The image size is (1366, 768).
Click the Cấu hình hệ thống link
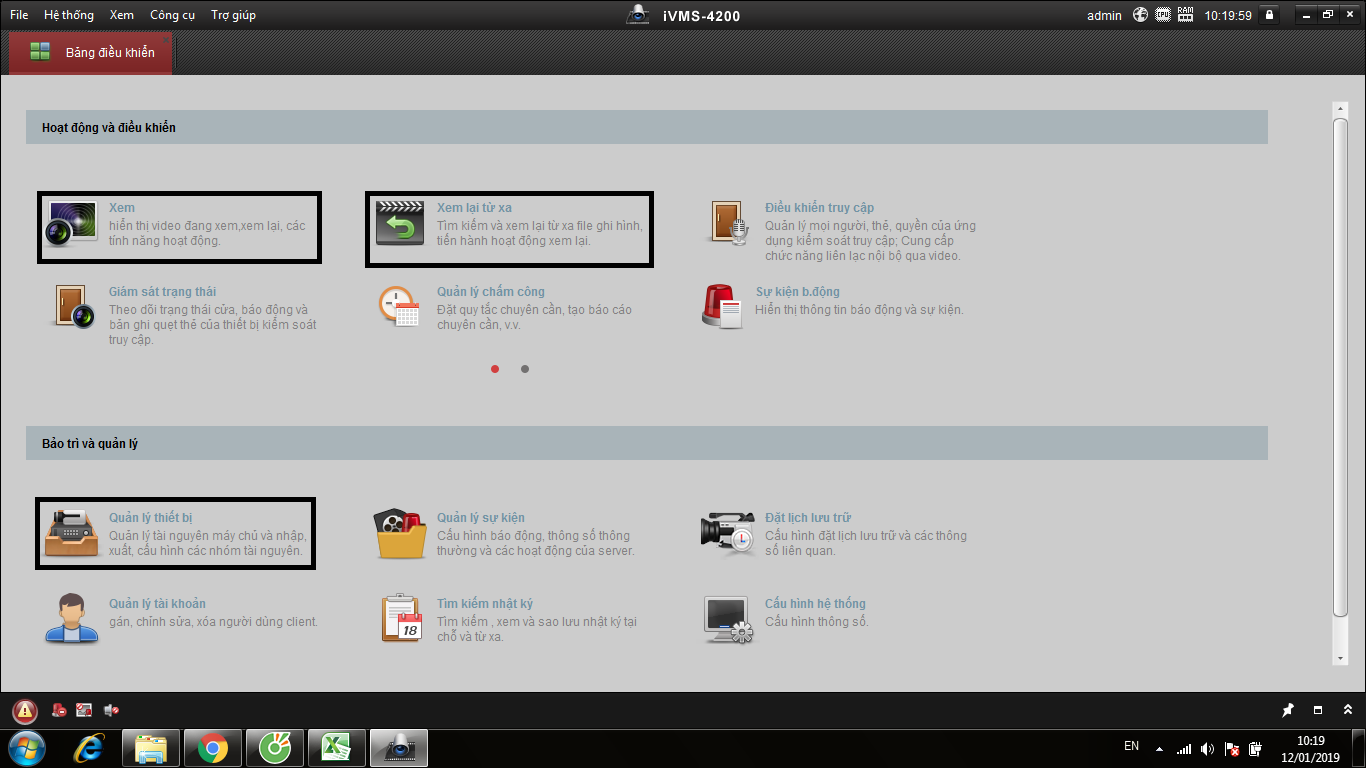point(815,604)
